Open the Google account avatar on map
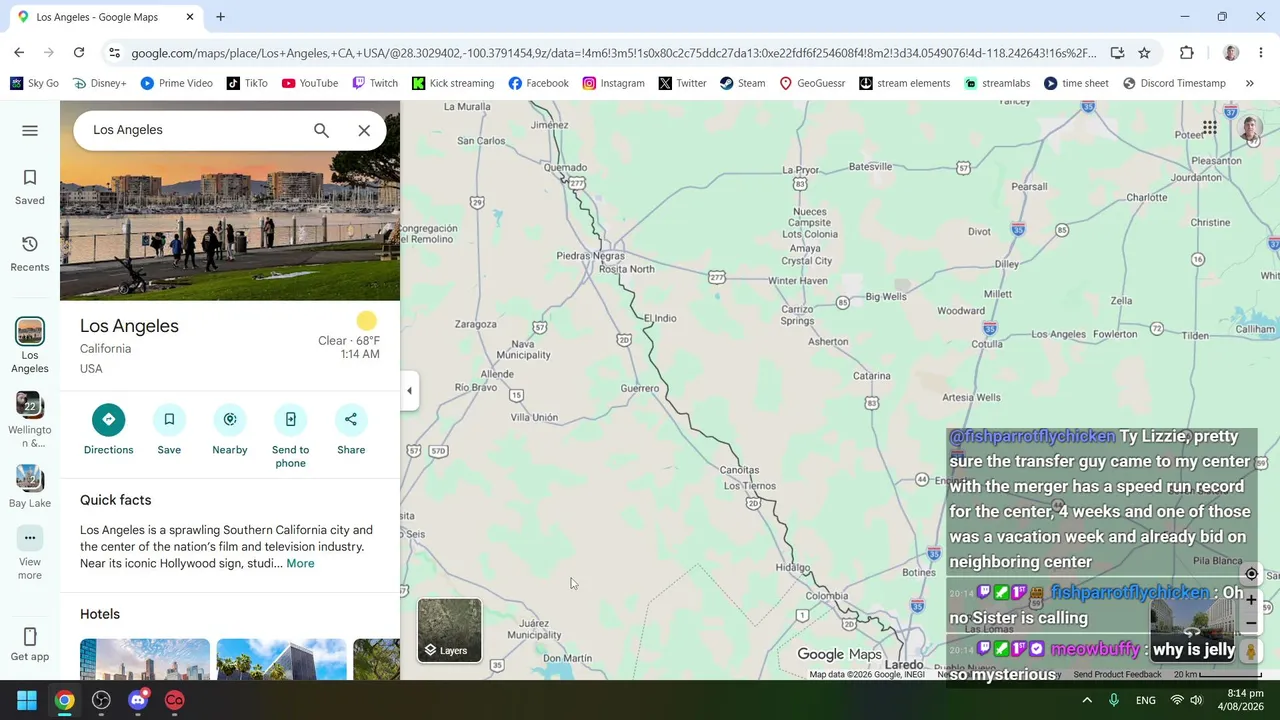Screen dimensions: 1280x720 coord(1250,128)
